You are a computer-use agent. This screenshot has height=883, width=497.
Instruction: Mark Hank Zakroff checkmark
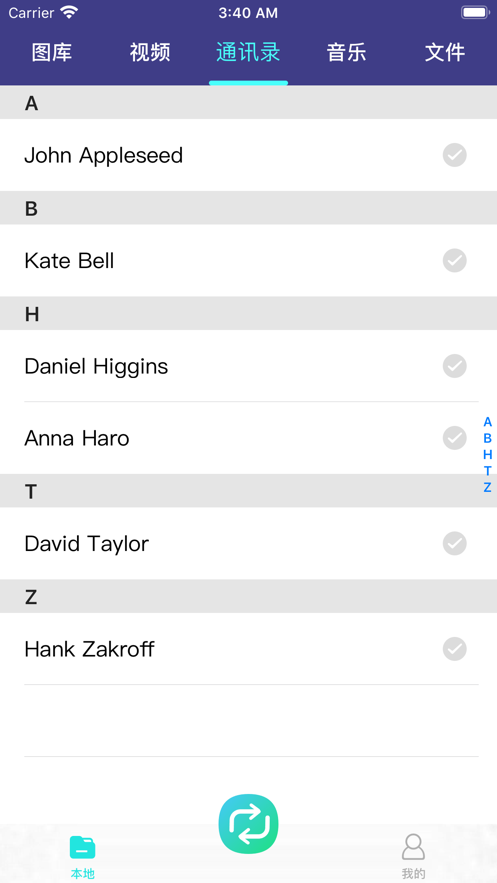(454, 649)
